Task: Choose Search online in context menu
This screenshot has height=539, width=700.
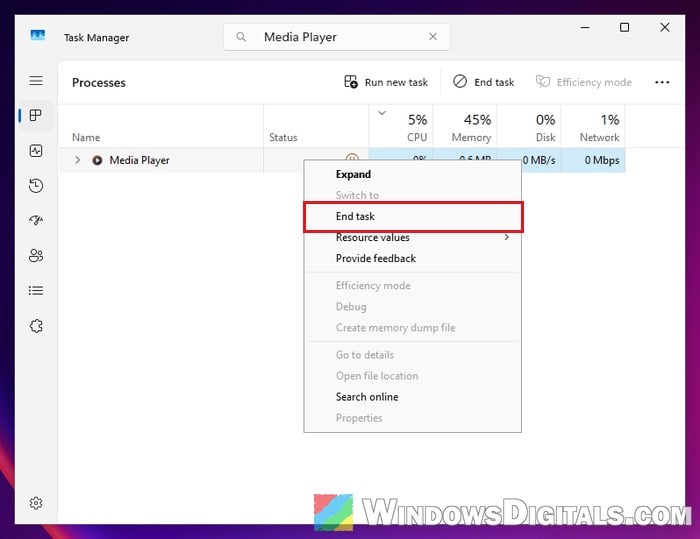Action: 412,397
